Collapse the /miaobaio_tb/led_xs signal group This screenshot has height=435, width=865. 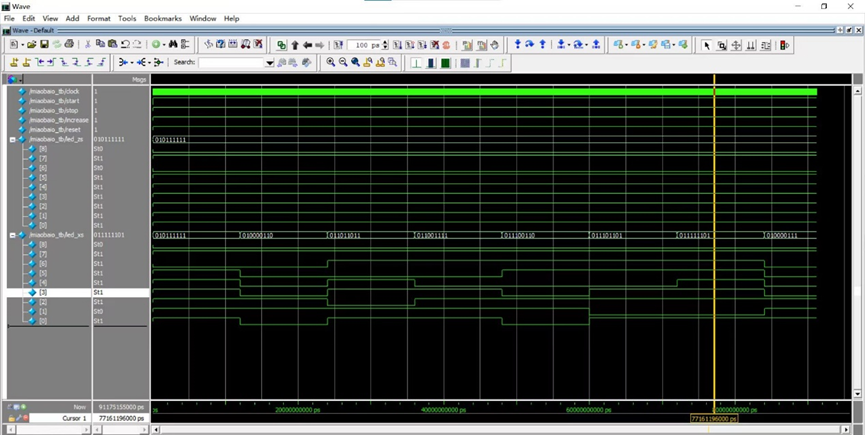point(12,235)
